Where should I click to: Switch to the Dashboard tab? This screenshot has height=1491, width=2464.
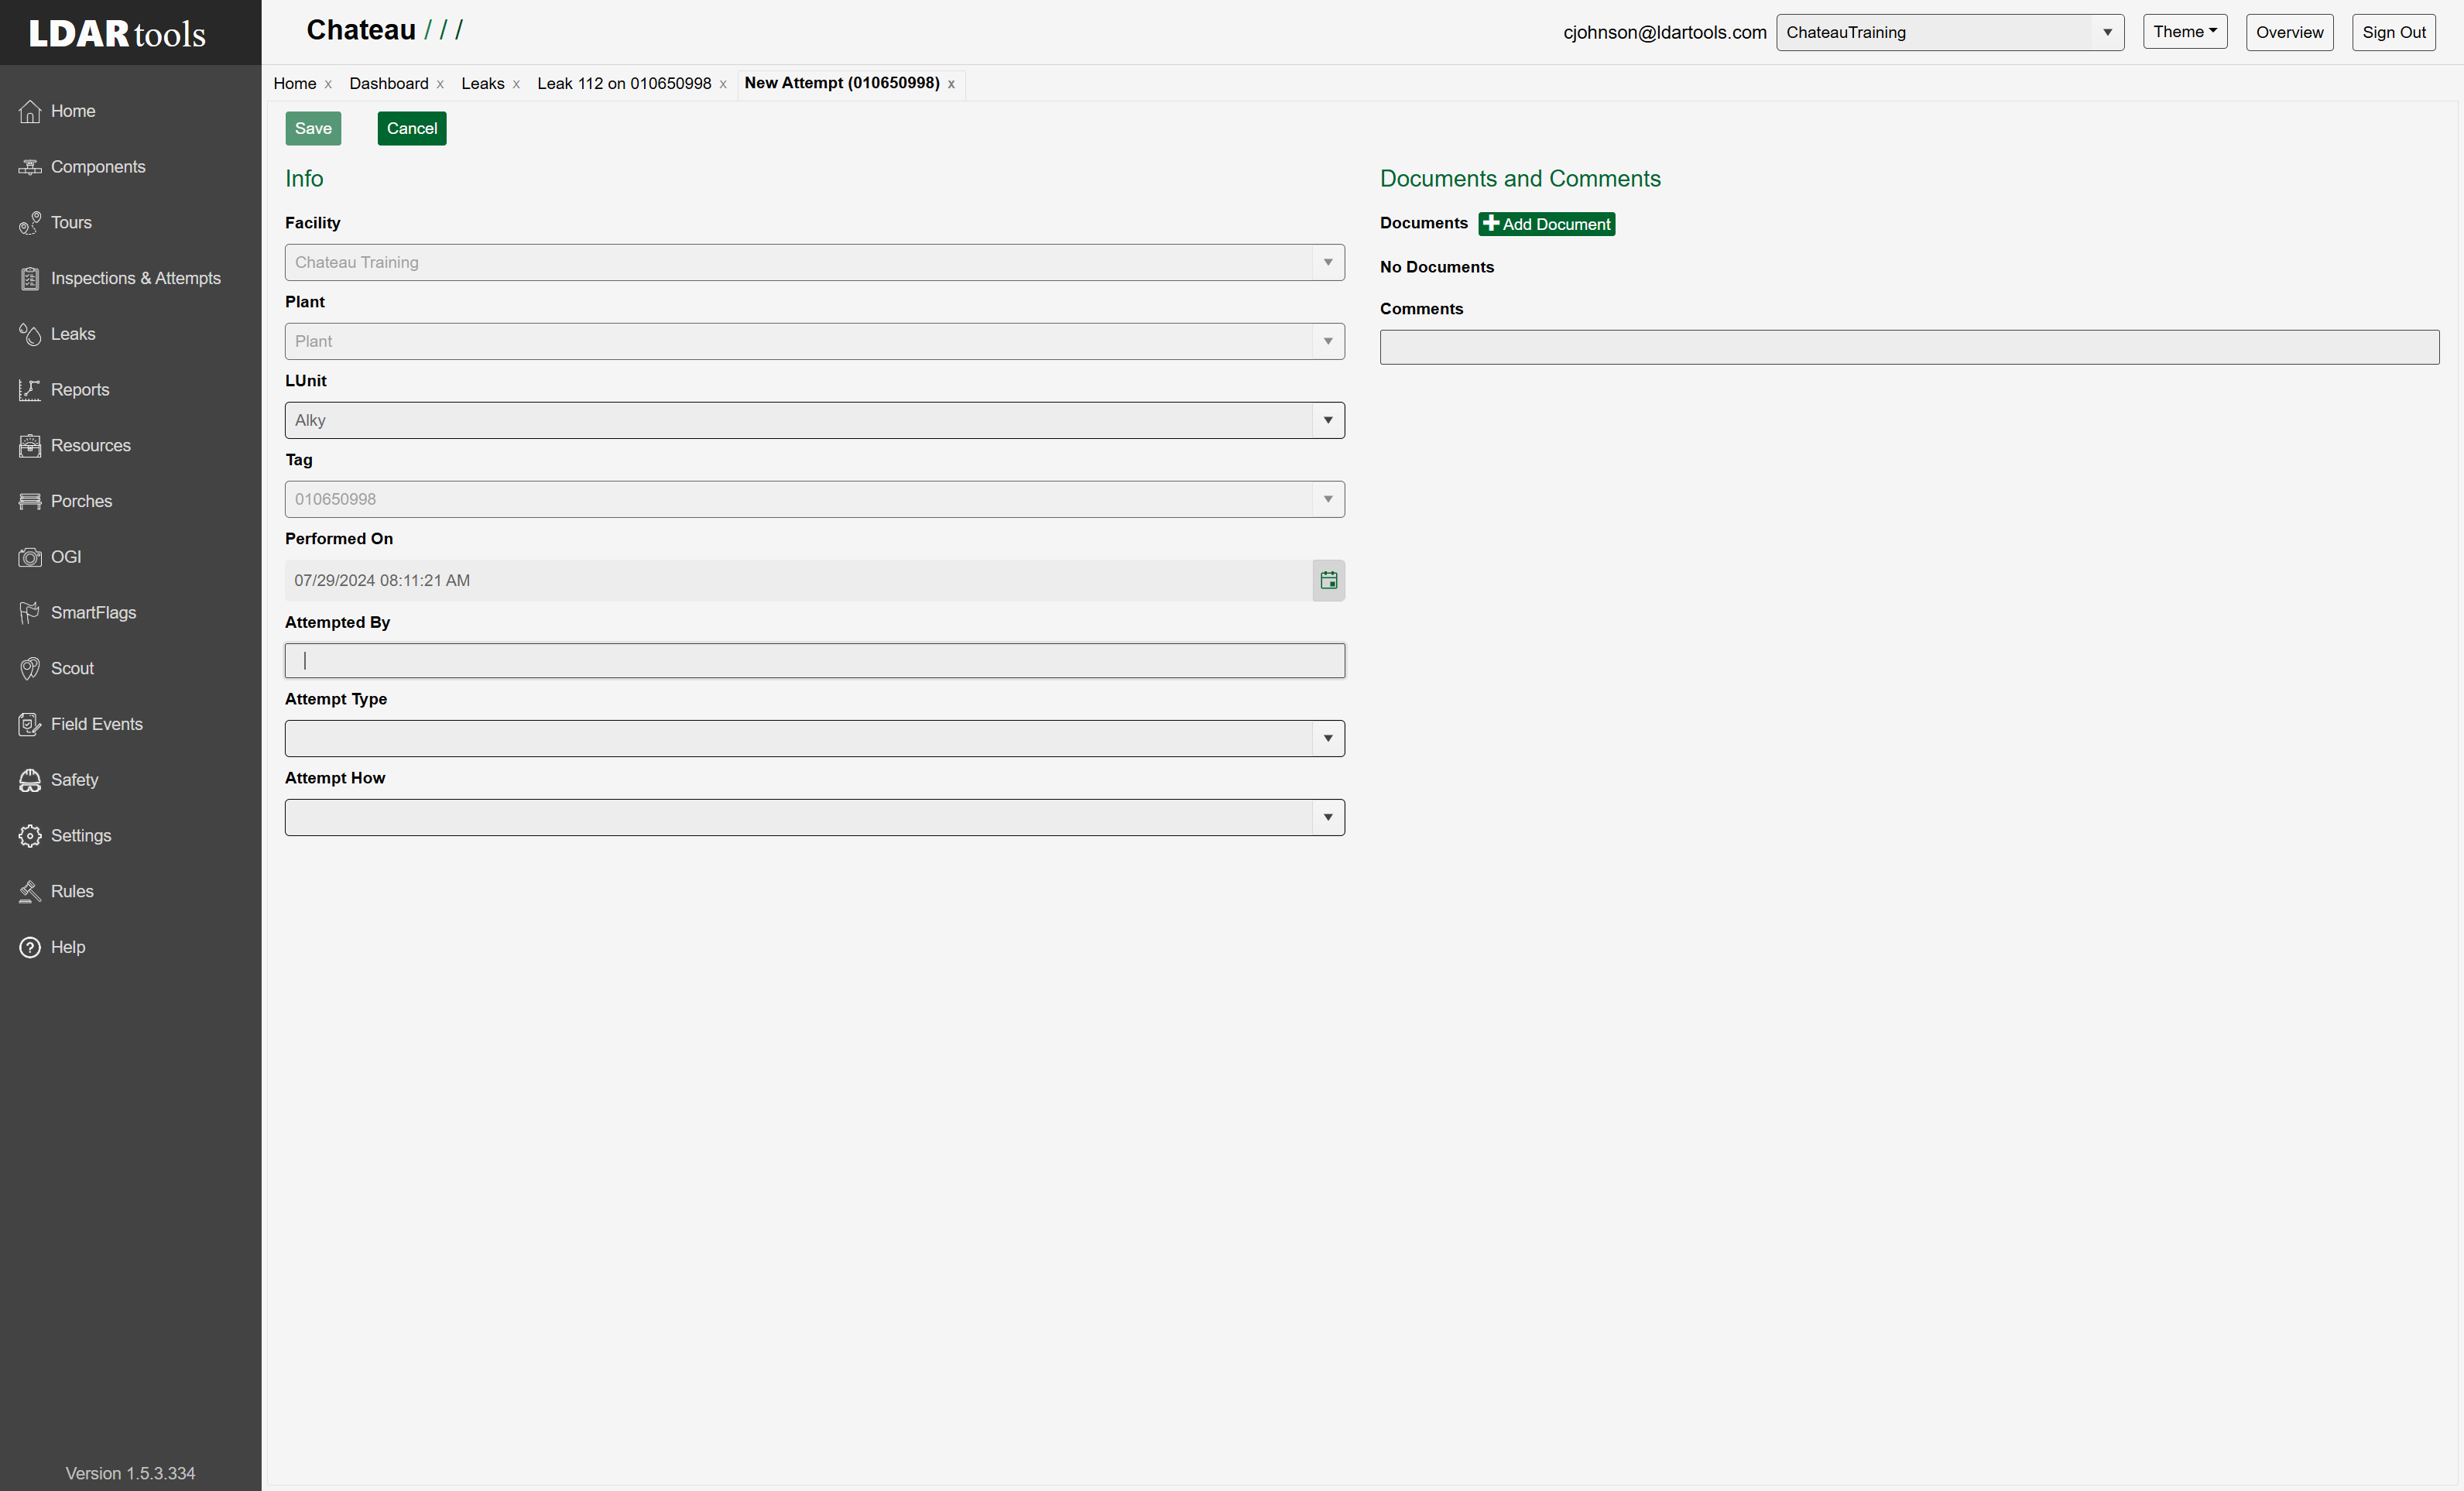[389, 84]
